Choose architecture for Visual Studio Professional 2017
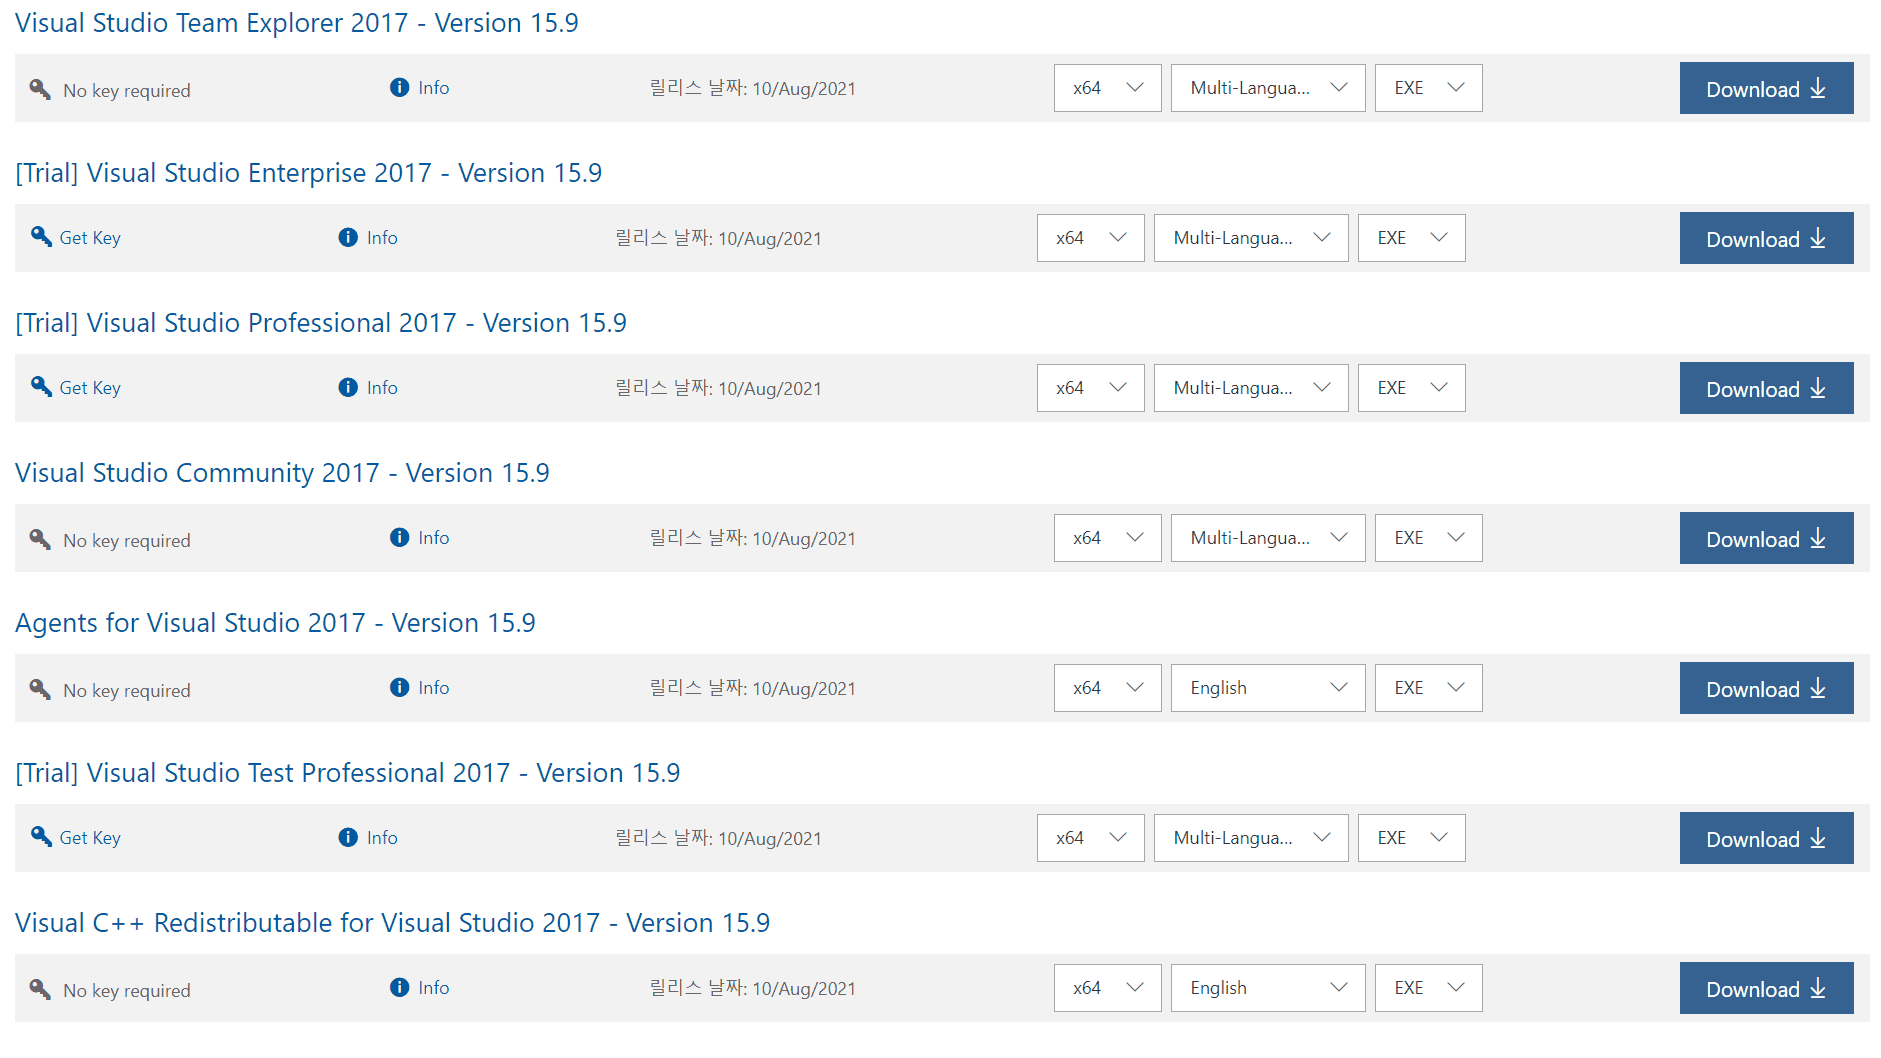This screenshot has width=1881, height=1058. [x=1090, y=388]
